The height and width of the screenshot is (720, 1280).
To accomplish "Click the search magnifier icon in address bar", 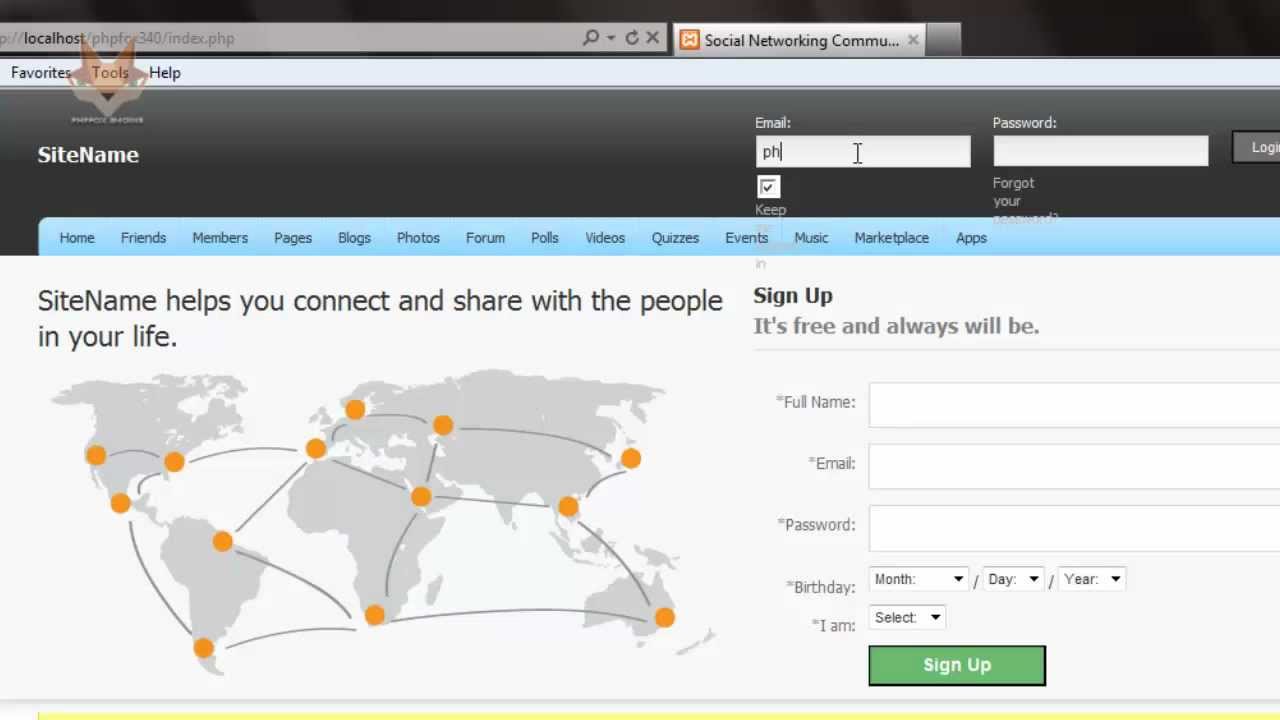I will point(590,38).
